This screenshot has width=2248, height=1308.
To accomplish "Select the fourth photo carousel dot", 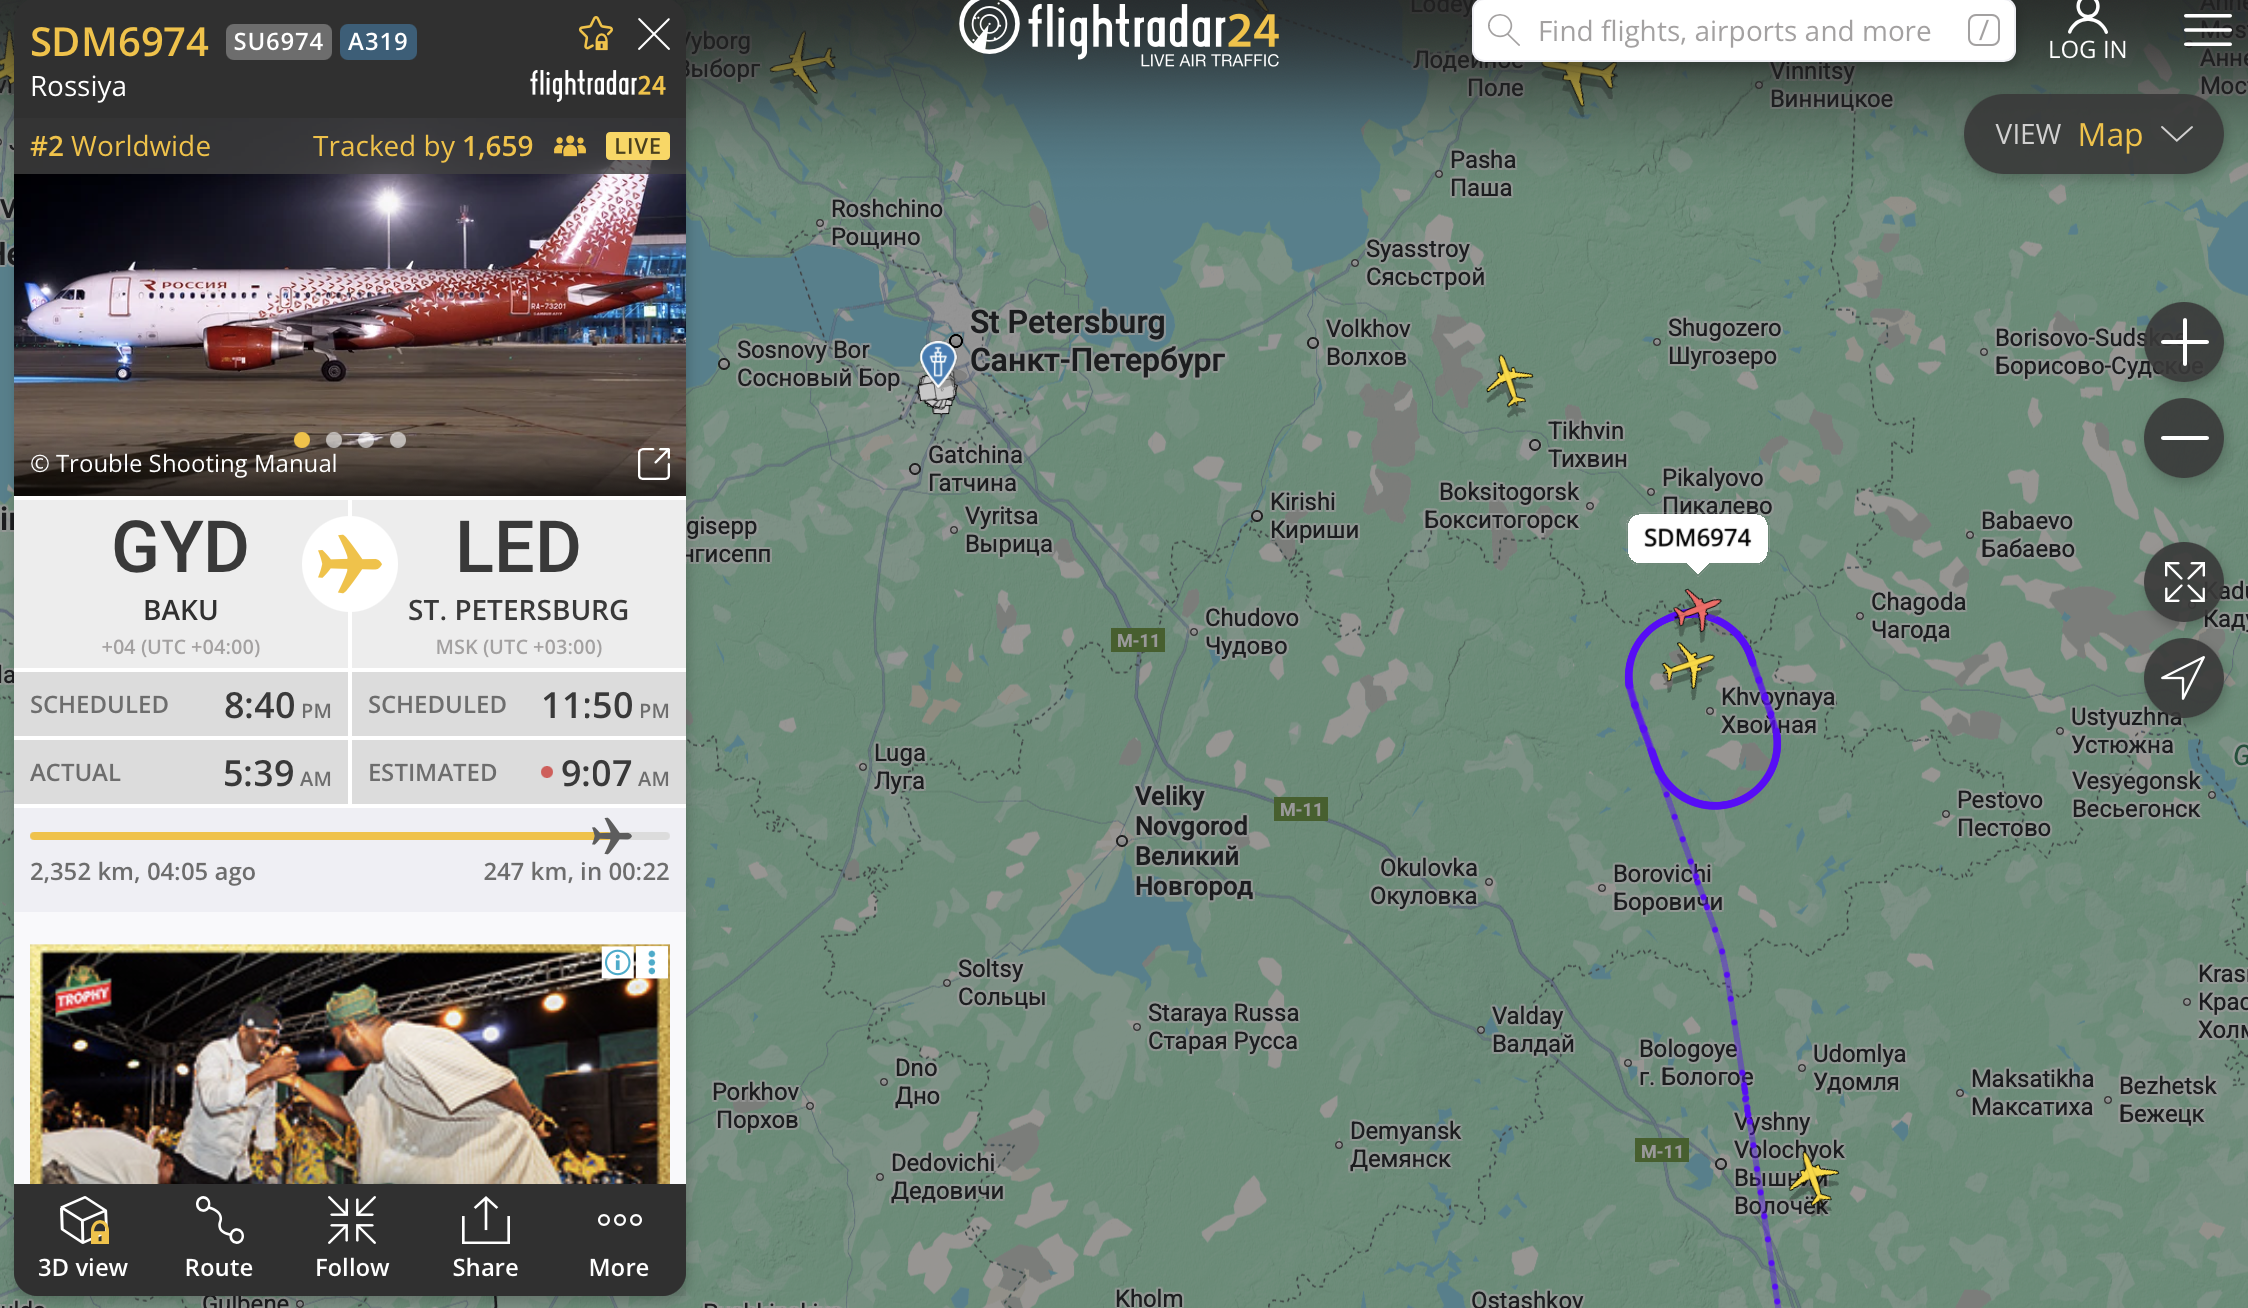I will click(398, 440).
